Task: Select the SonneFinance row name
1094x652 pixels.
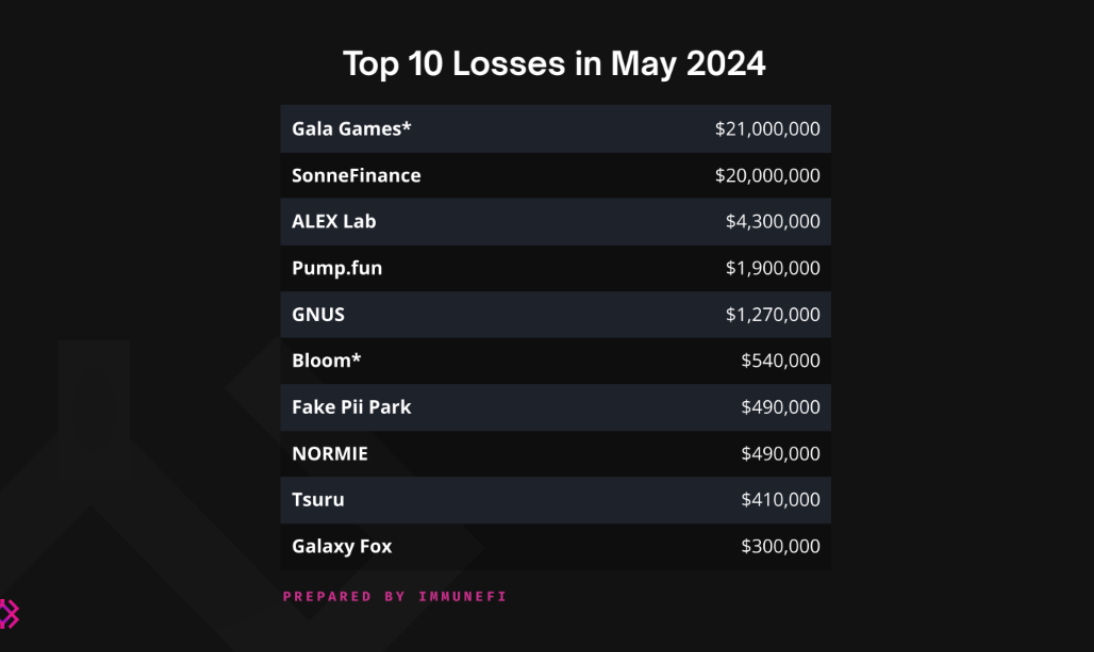Action: [x=357, y=175]
